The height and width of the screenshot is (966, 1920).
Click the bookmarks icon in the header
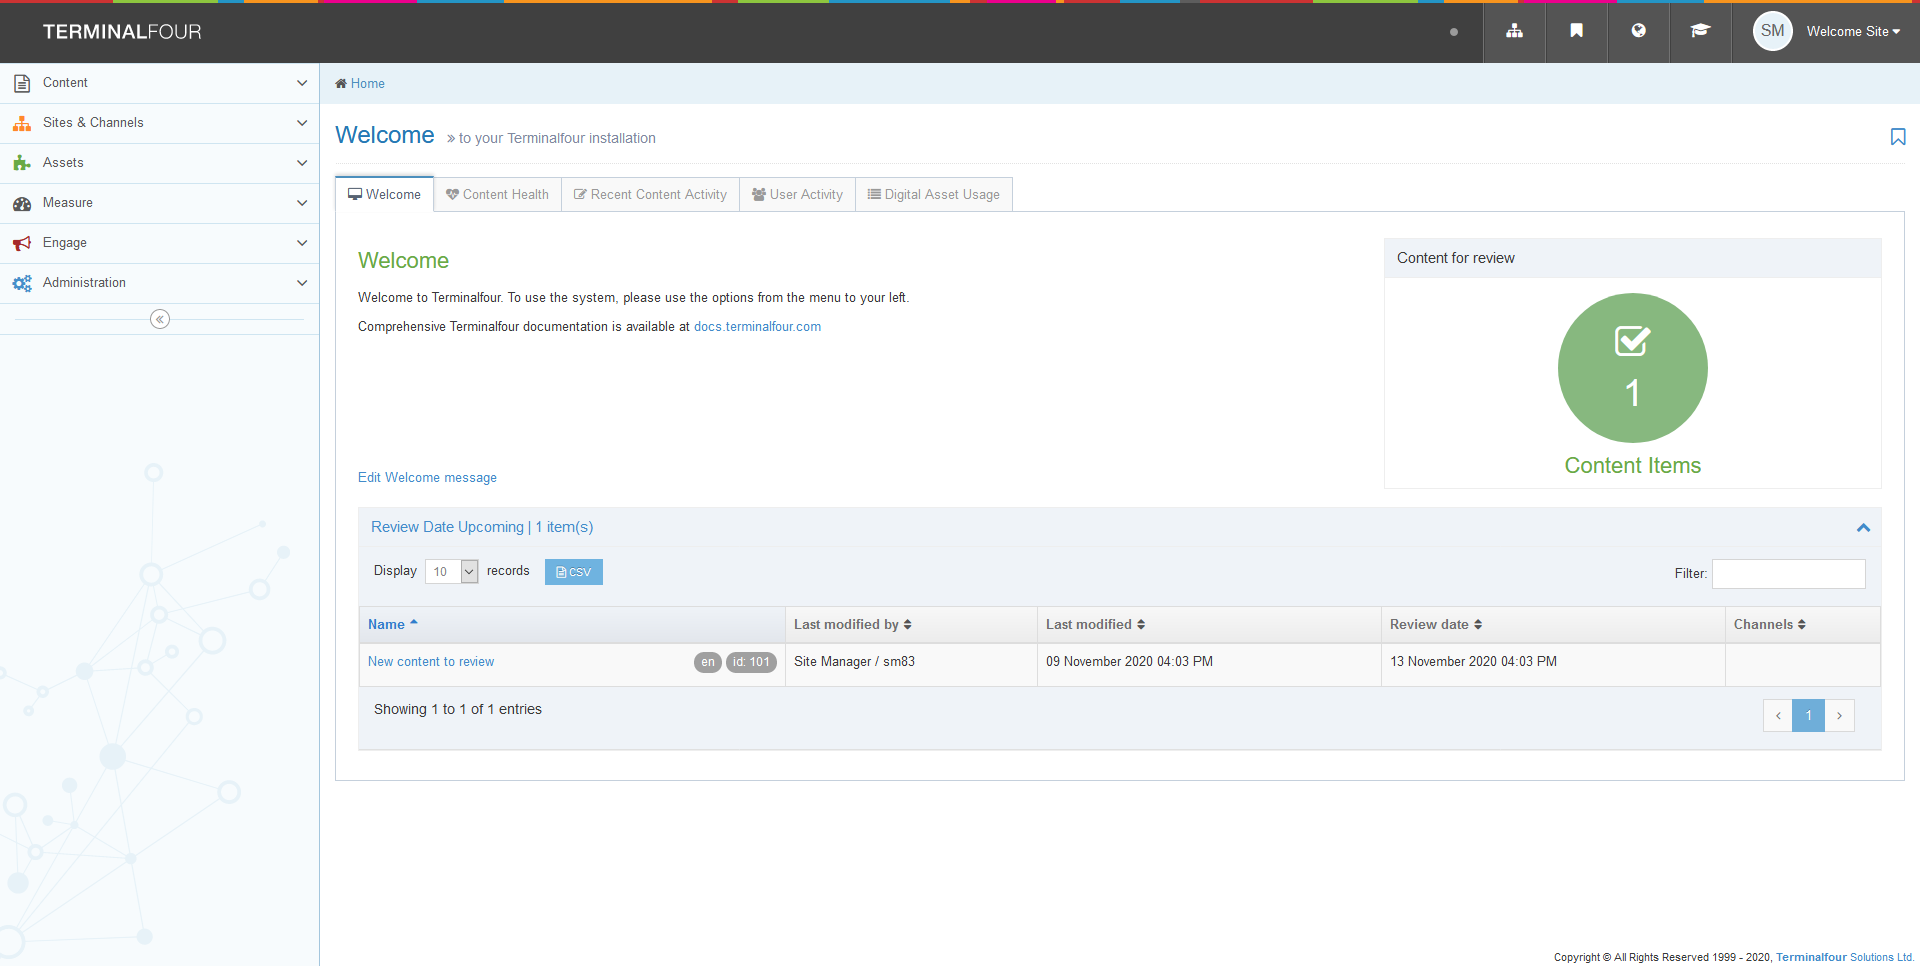point(1575,31)
